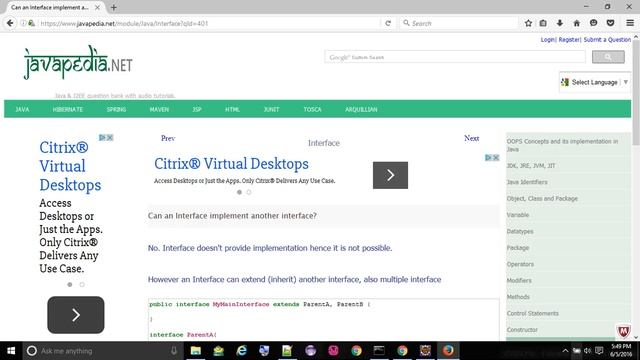Click Submit a Question link
This screenshot has width=640, height=360.
click(x=607, y=40)
